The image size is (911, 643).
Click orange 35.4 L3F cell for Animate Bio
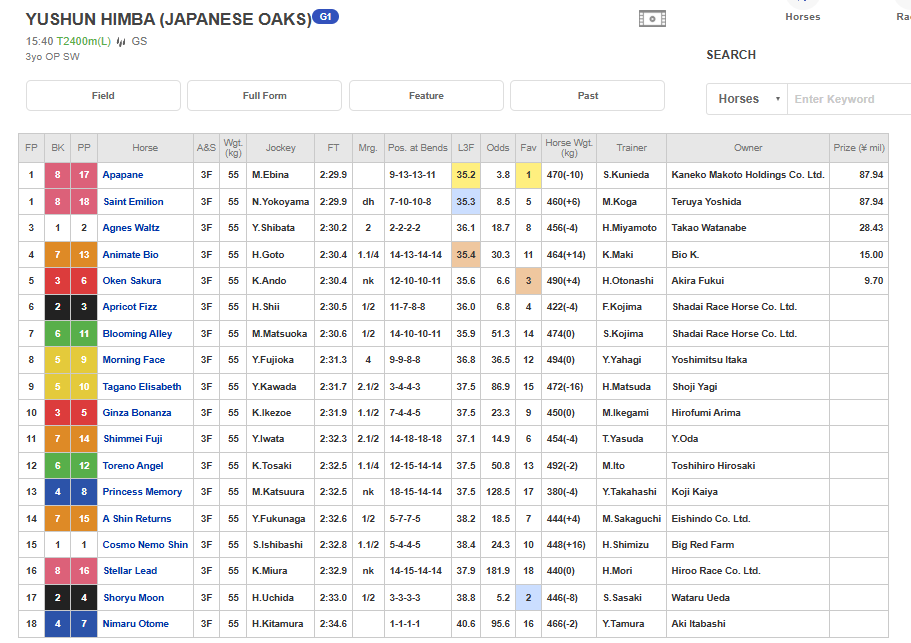coord(466,254)
